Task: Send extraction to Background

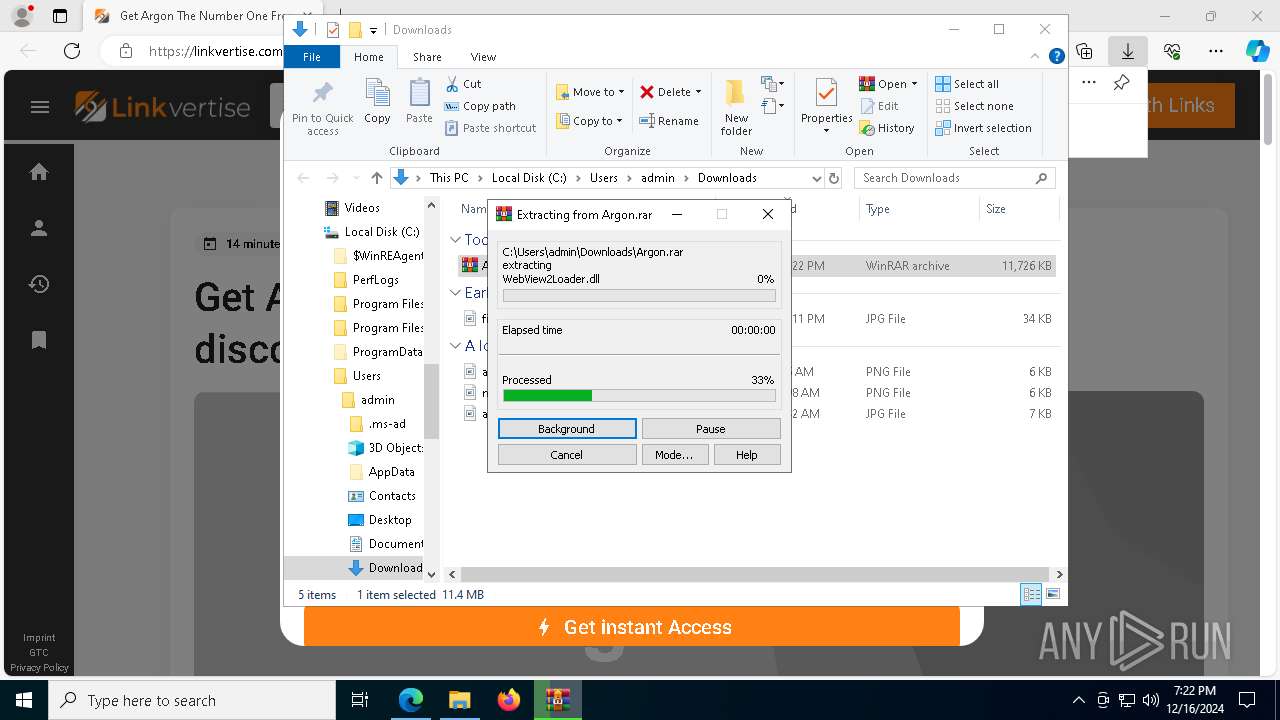Action: [x=567, y=429]
